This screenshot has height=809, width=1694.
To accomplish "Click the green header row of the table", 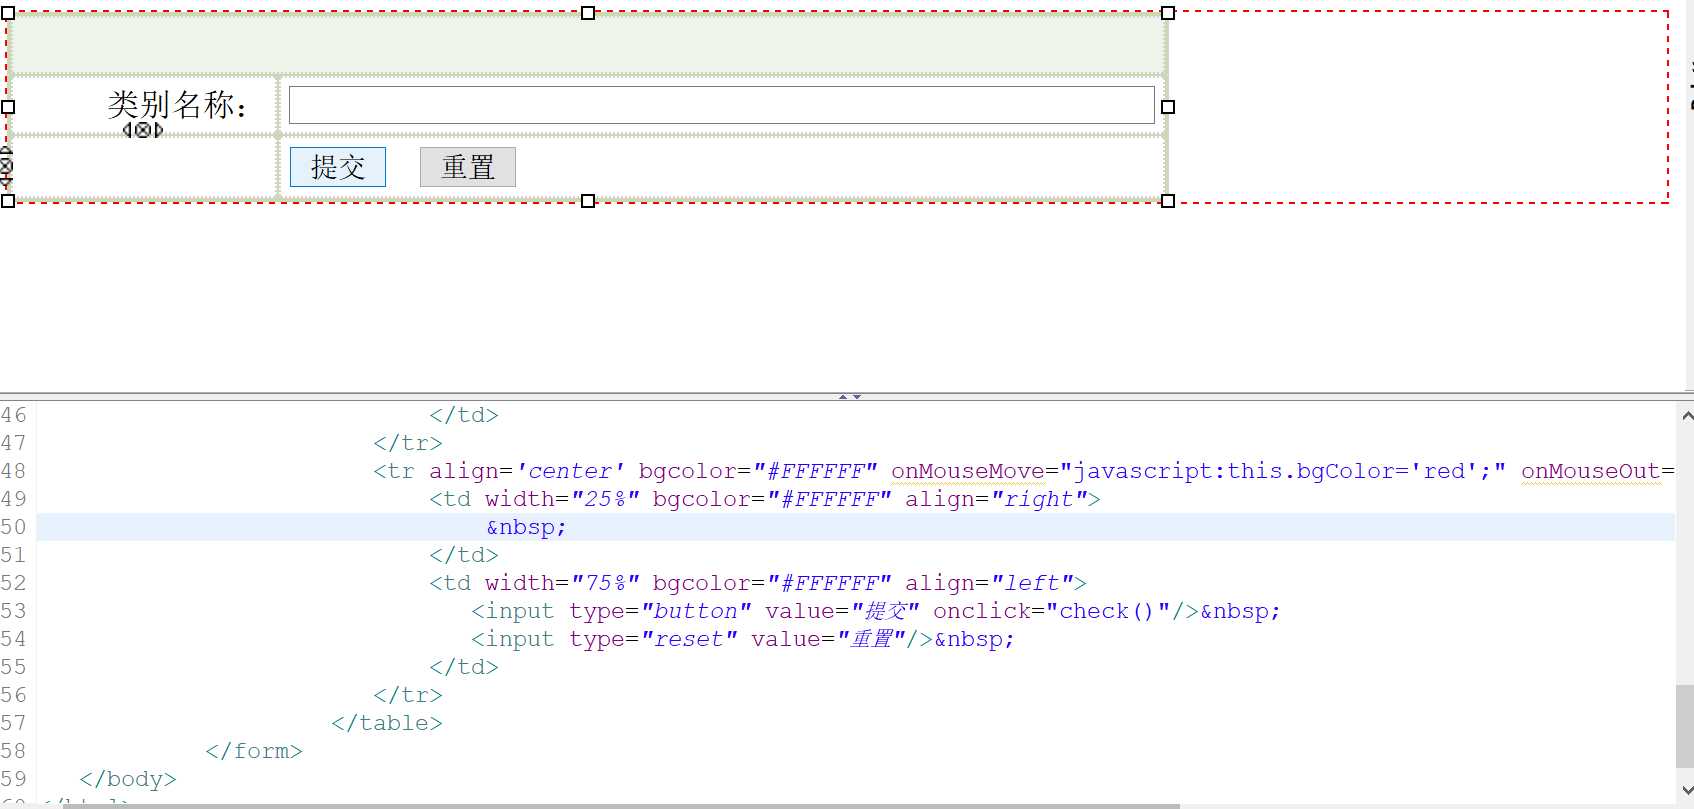I will coord(587,45).
